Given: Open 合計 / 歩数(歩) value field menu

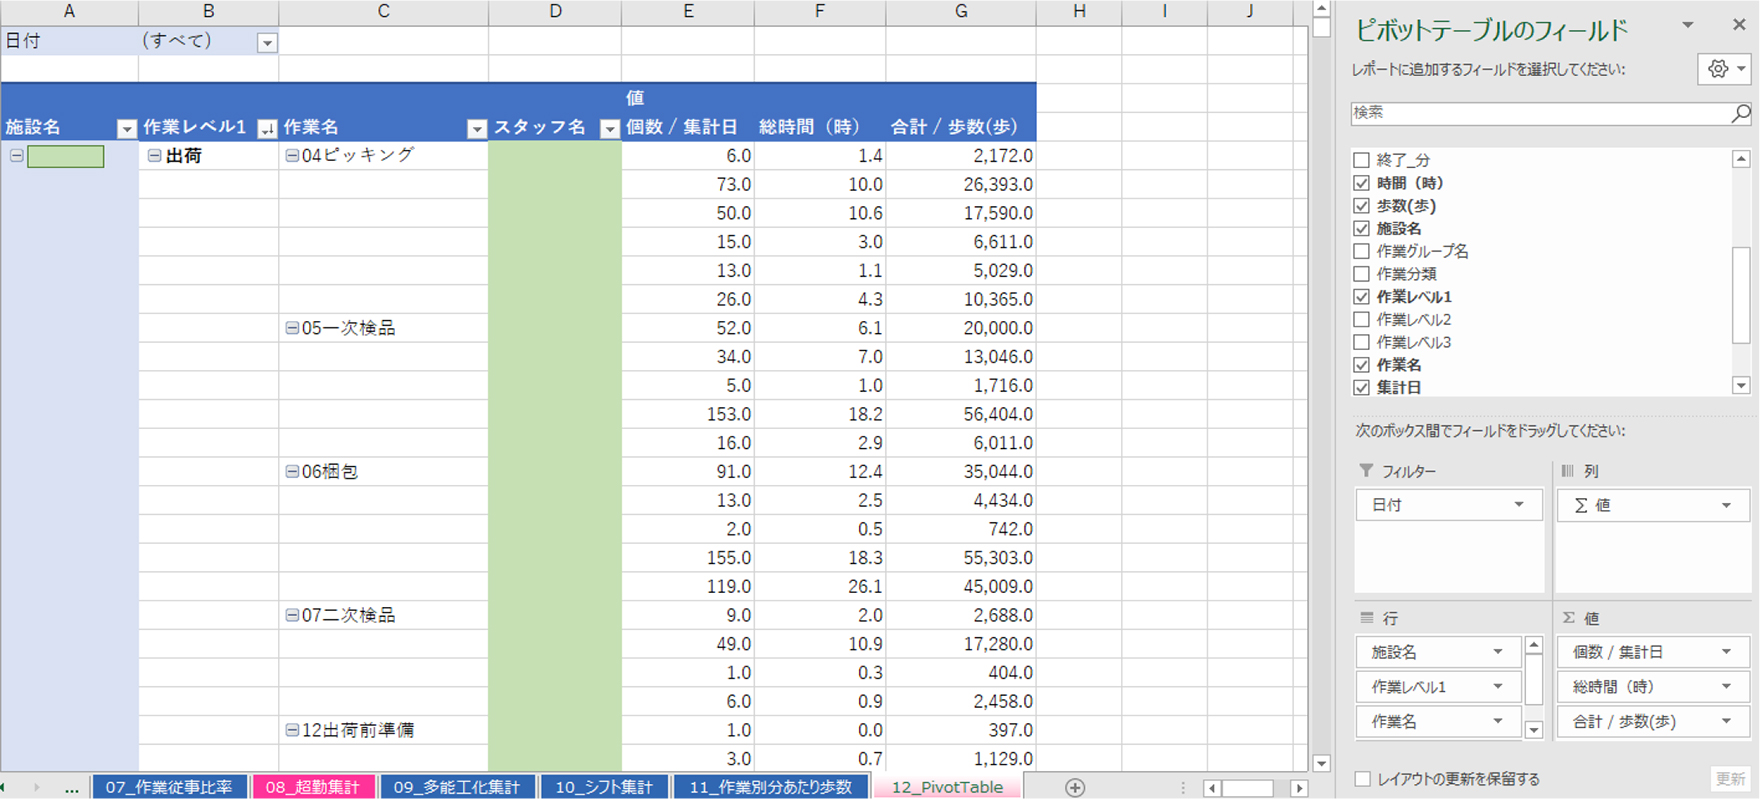Looking at the screenshot, I should (x=1726, y=722).
